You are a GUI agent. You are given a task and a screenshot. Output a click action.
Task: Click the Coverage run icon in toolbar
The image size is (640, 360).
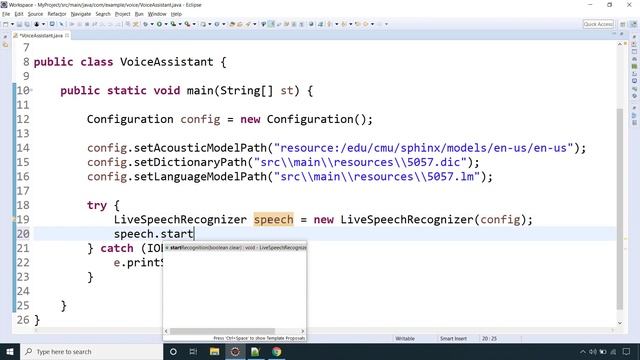(173, 24)
